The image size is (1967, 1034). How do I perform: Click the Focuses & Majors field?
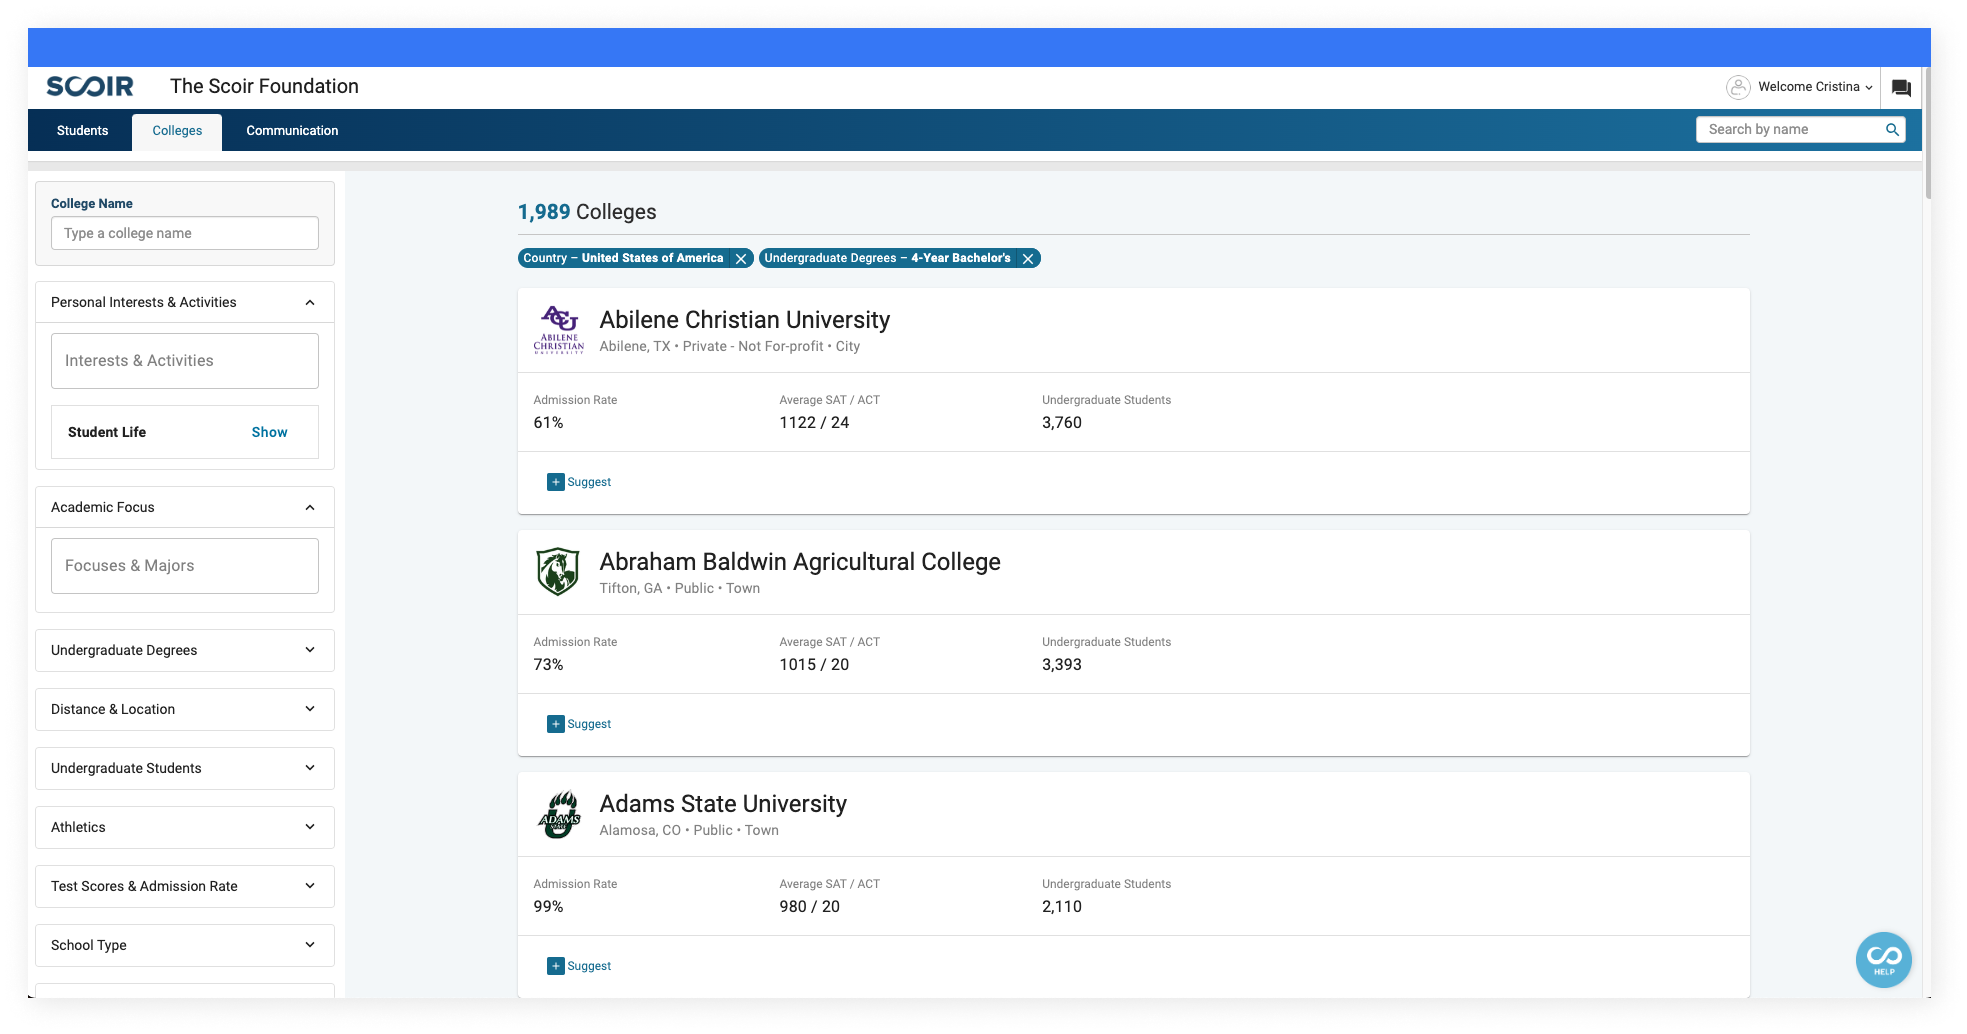[x=185, y=566]
